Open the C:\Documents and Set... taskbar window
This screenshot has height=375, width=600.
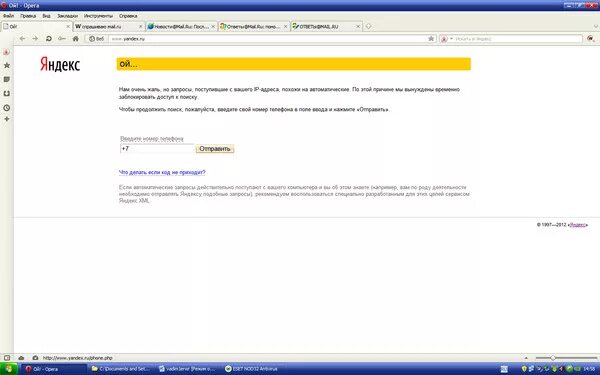tap(121, 369)
